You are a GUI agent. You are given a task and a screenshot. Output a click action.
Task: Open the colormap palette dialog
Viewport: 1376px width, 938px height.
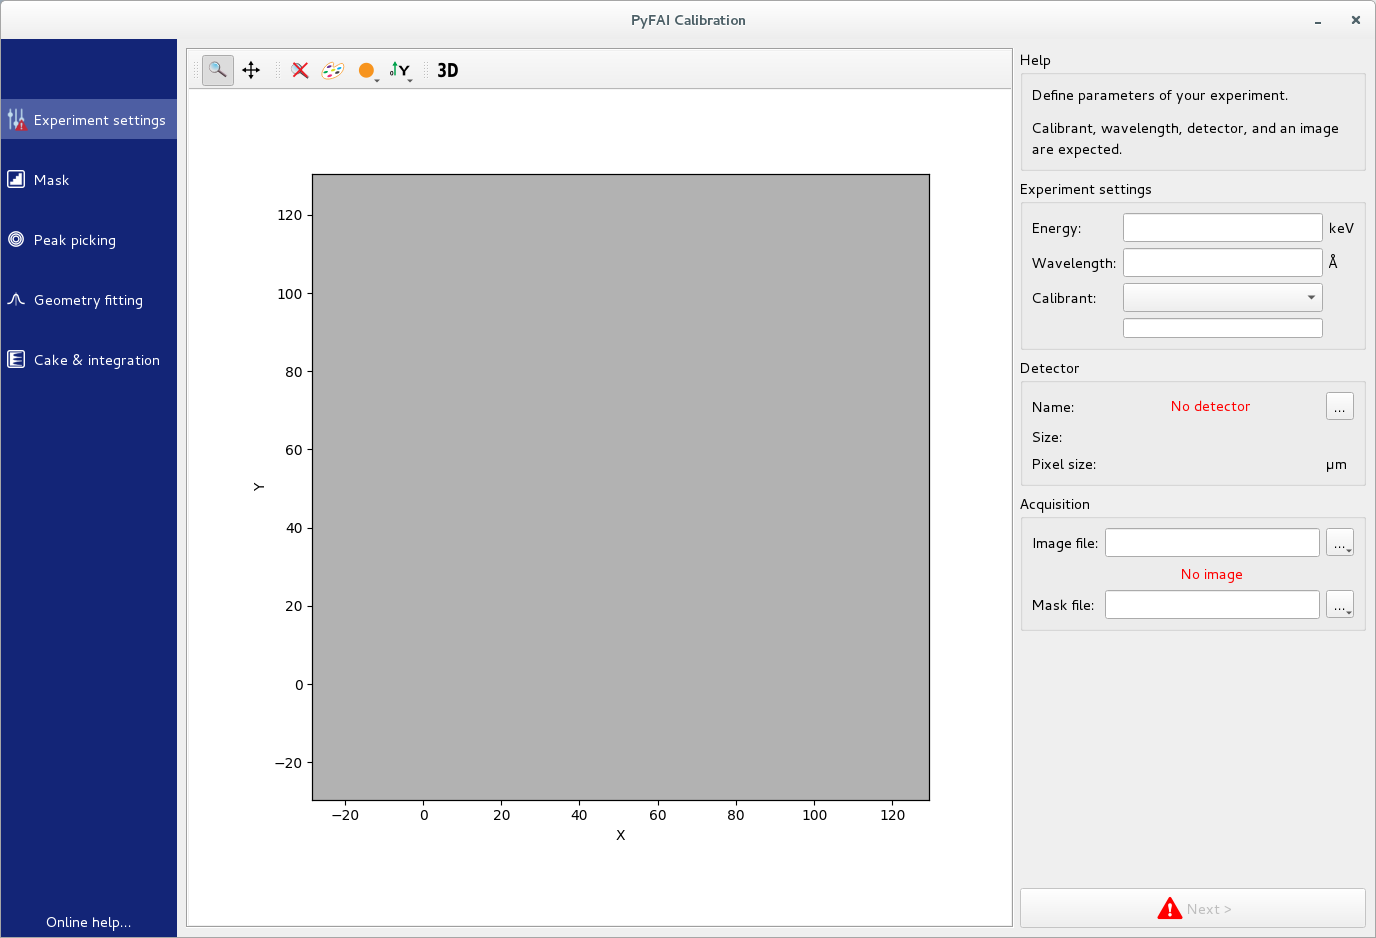coord(332,70)
